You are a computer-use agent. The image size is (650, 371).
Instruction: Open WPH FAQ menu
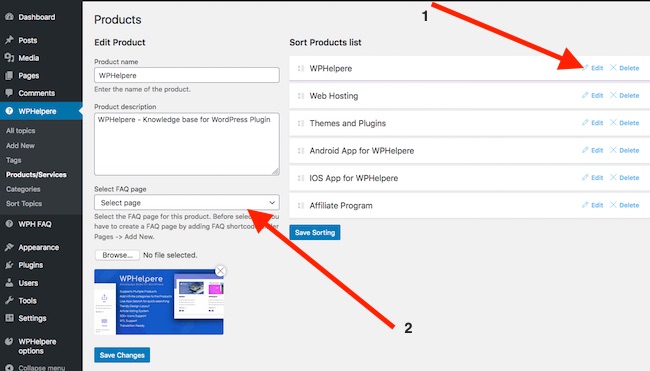pyautogui.click(x=35, y=224)
